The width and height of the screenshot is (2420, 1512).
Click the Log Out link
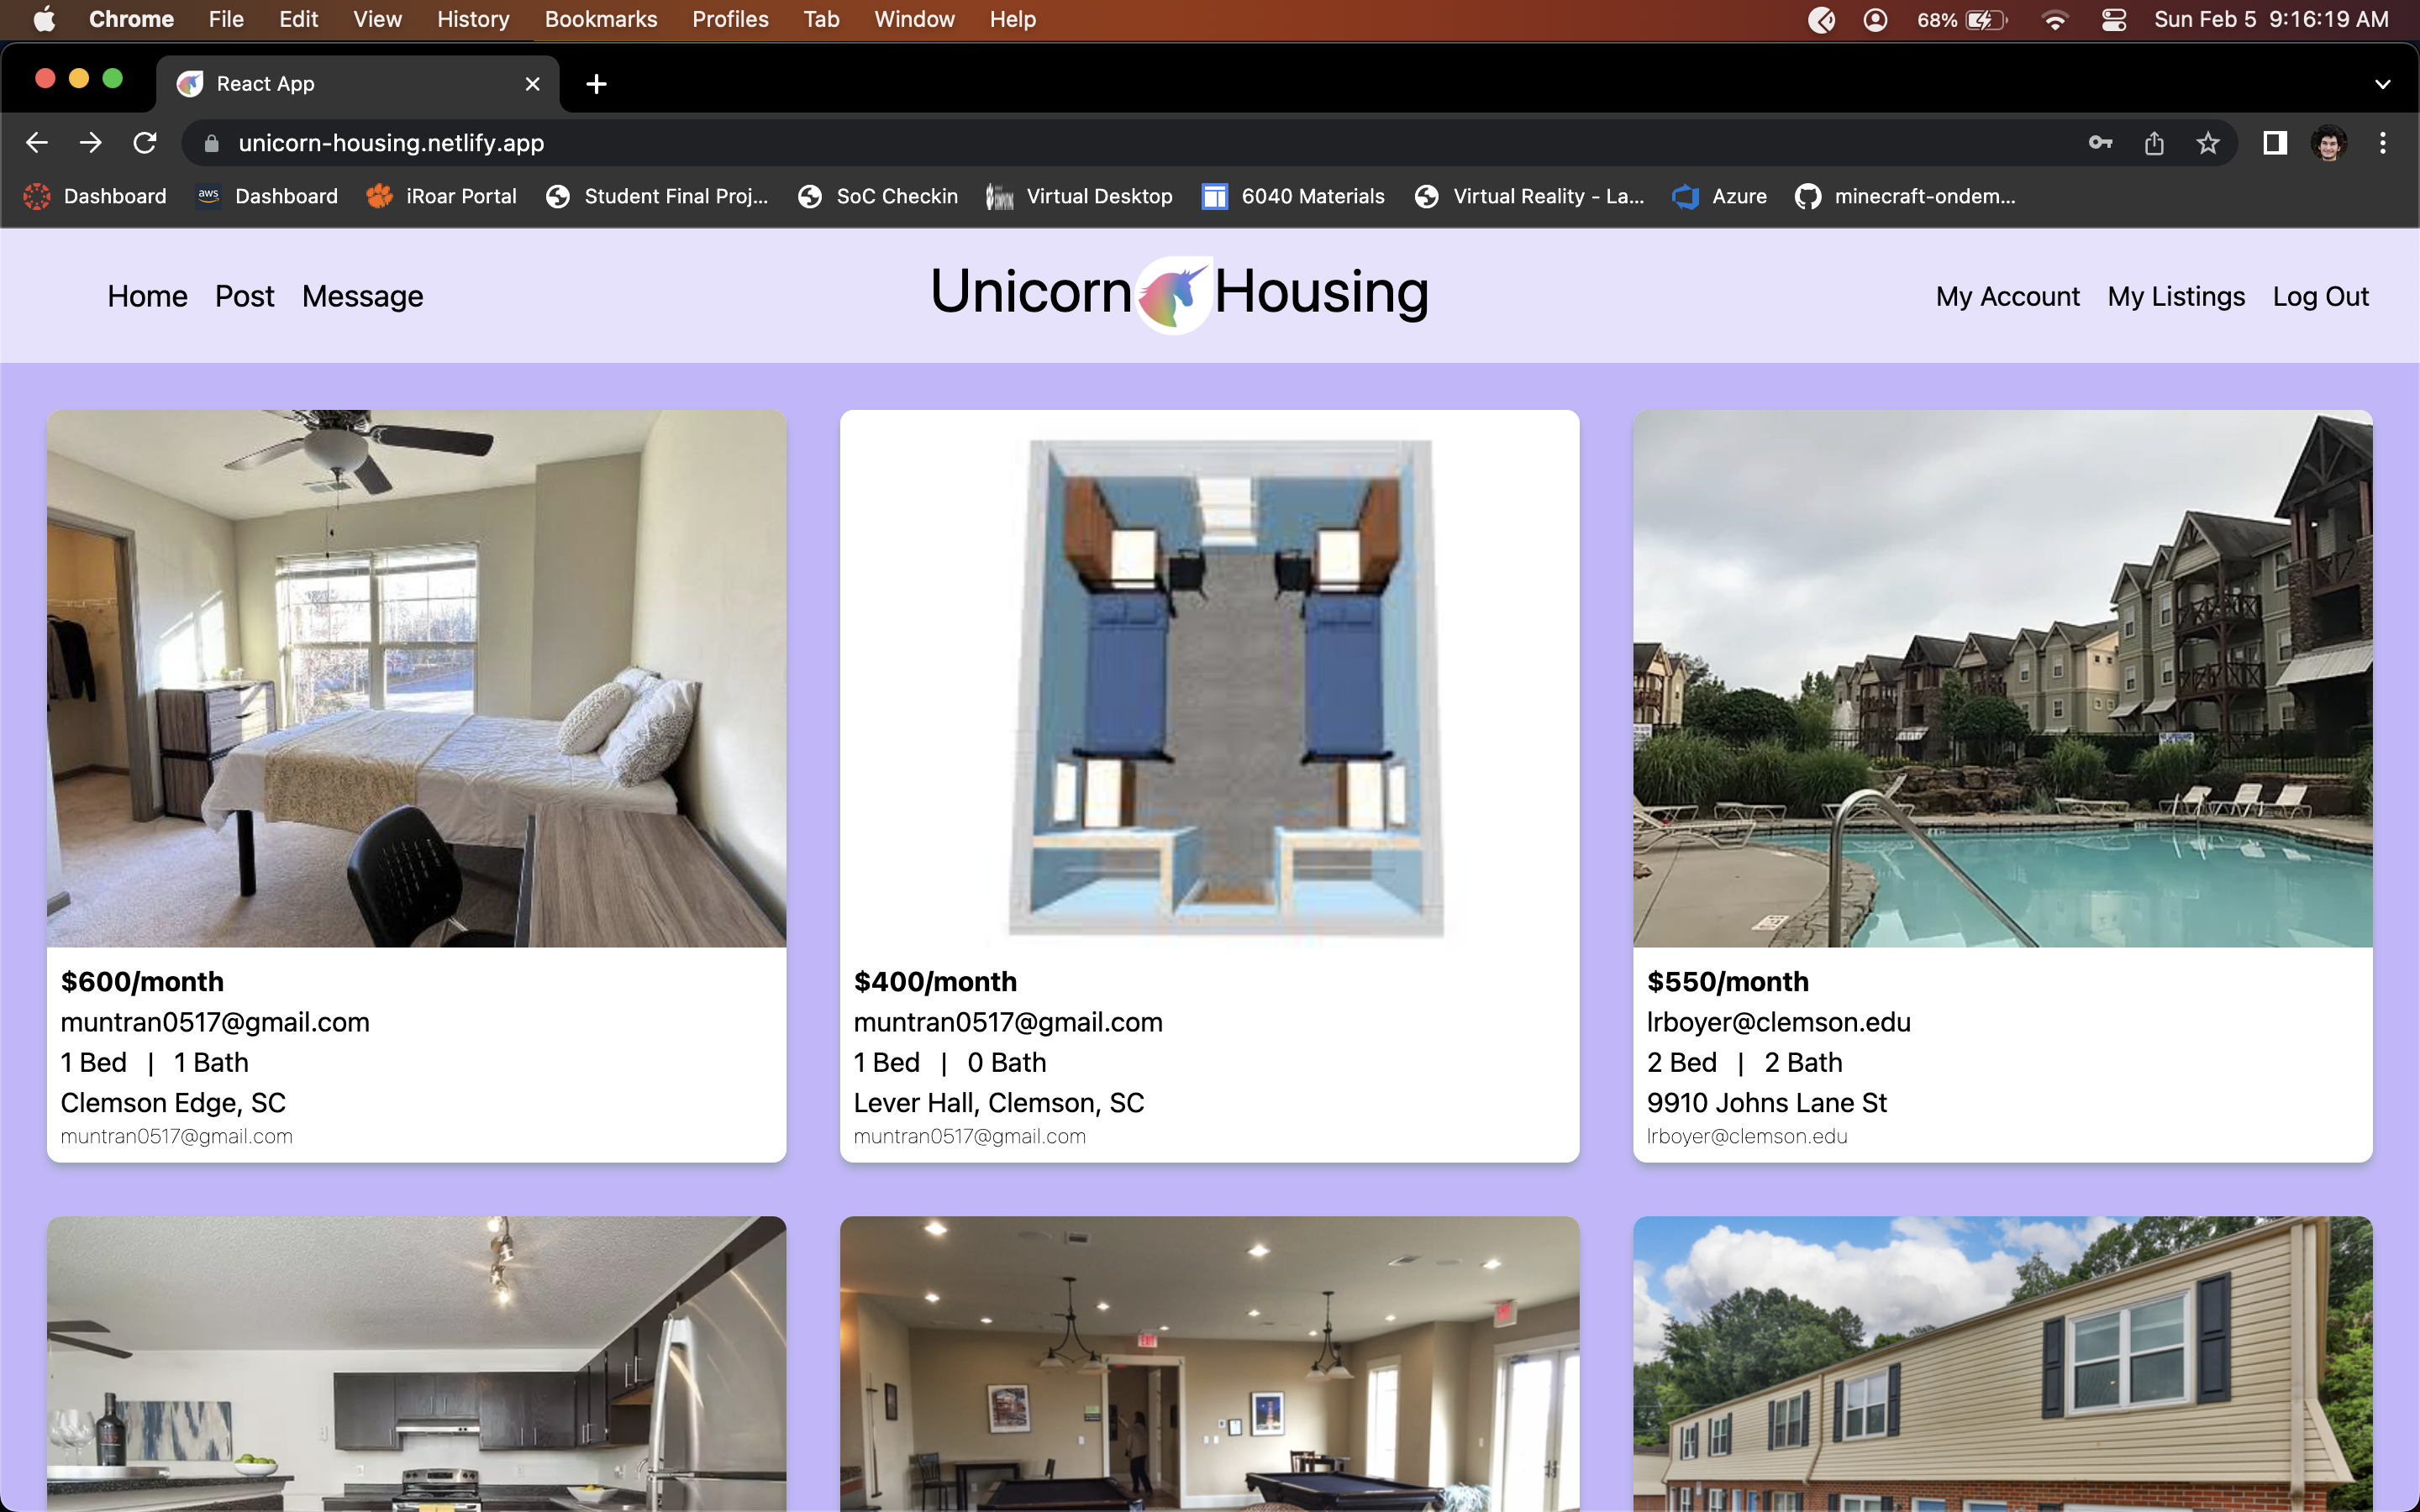(2320, 296)
